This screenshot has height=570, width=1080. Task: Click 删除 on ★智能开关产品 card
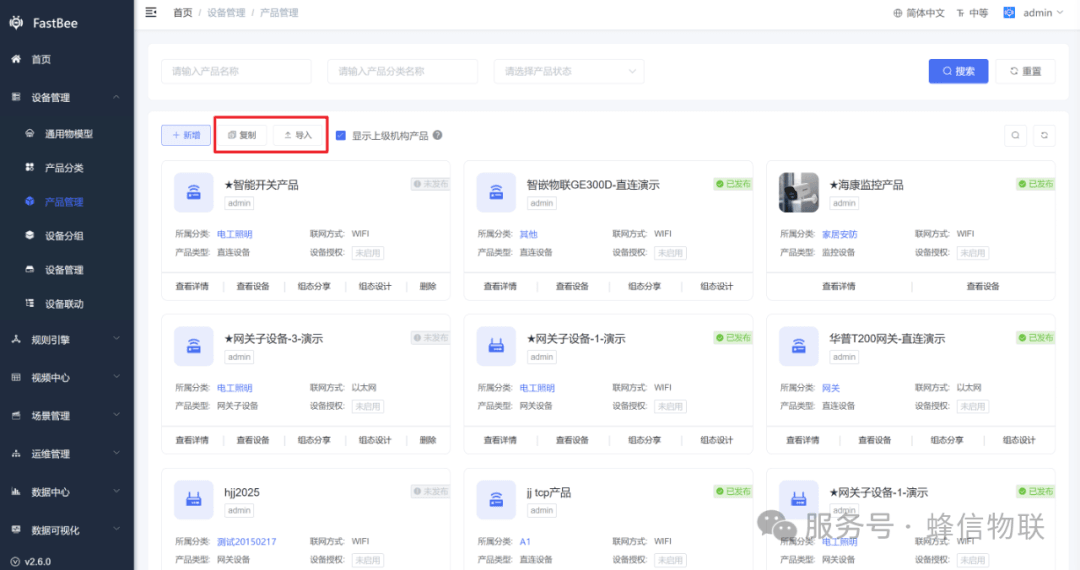[428, 286]
